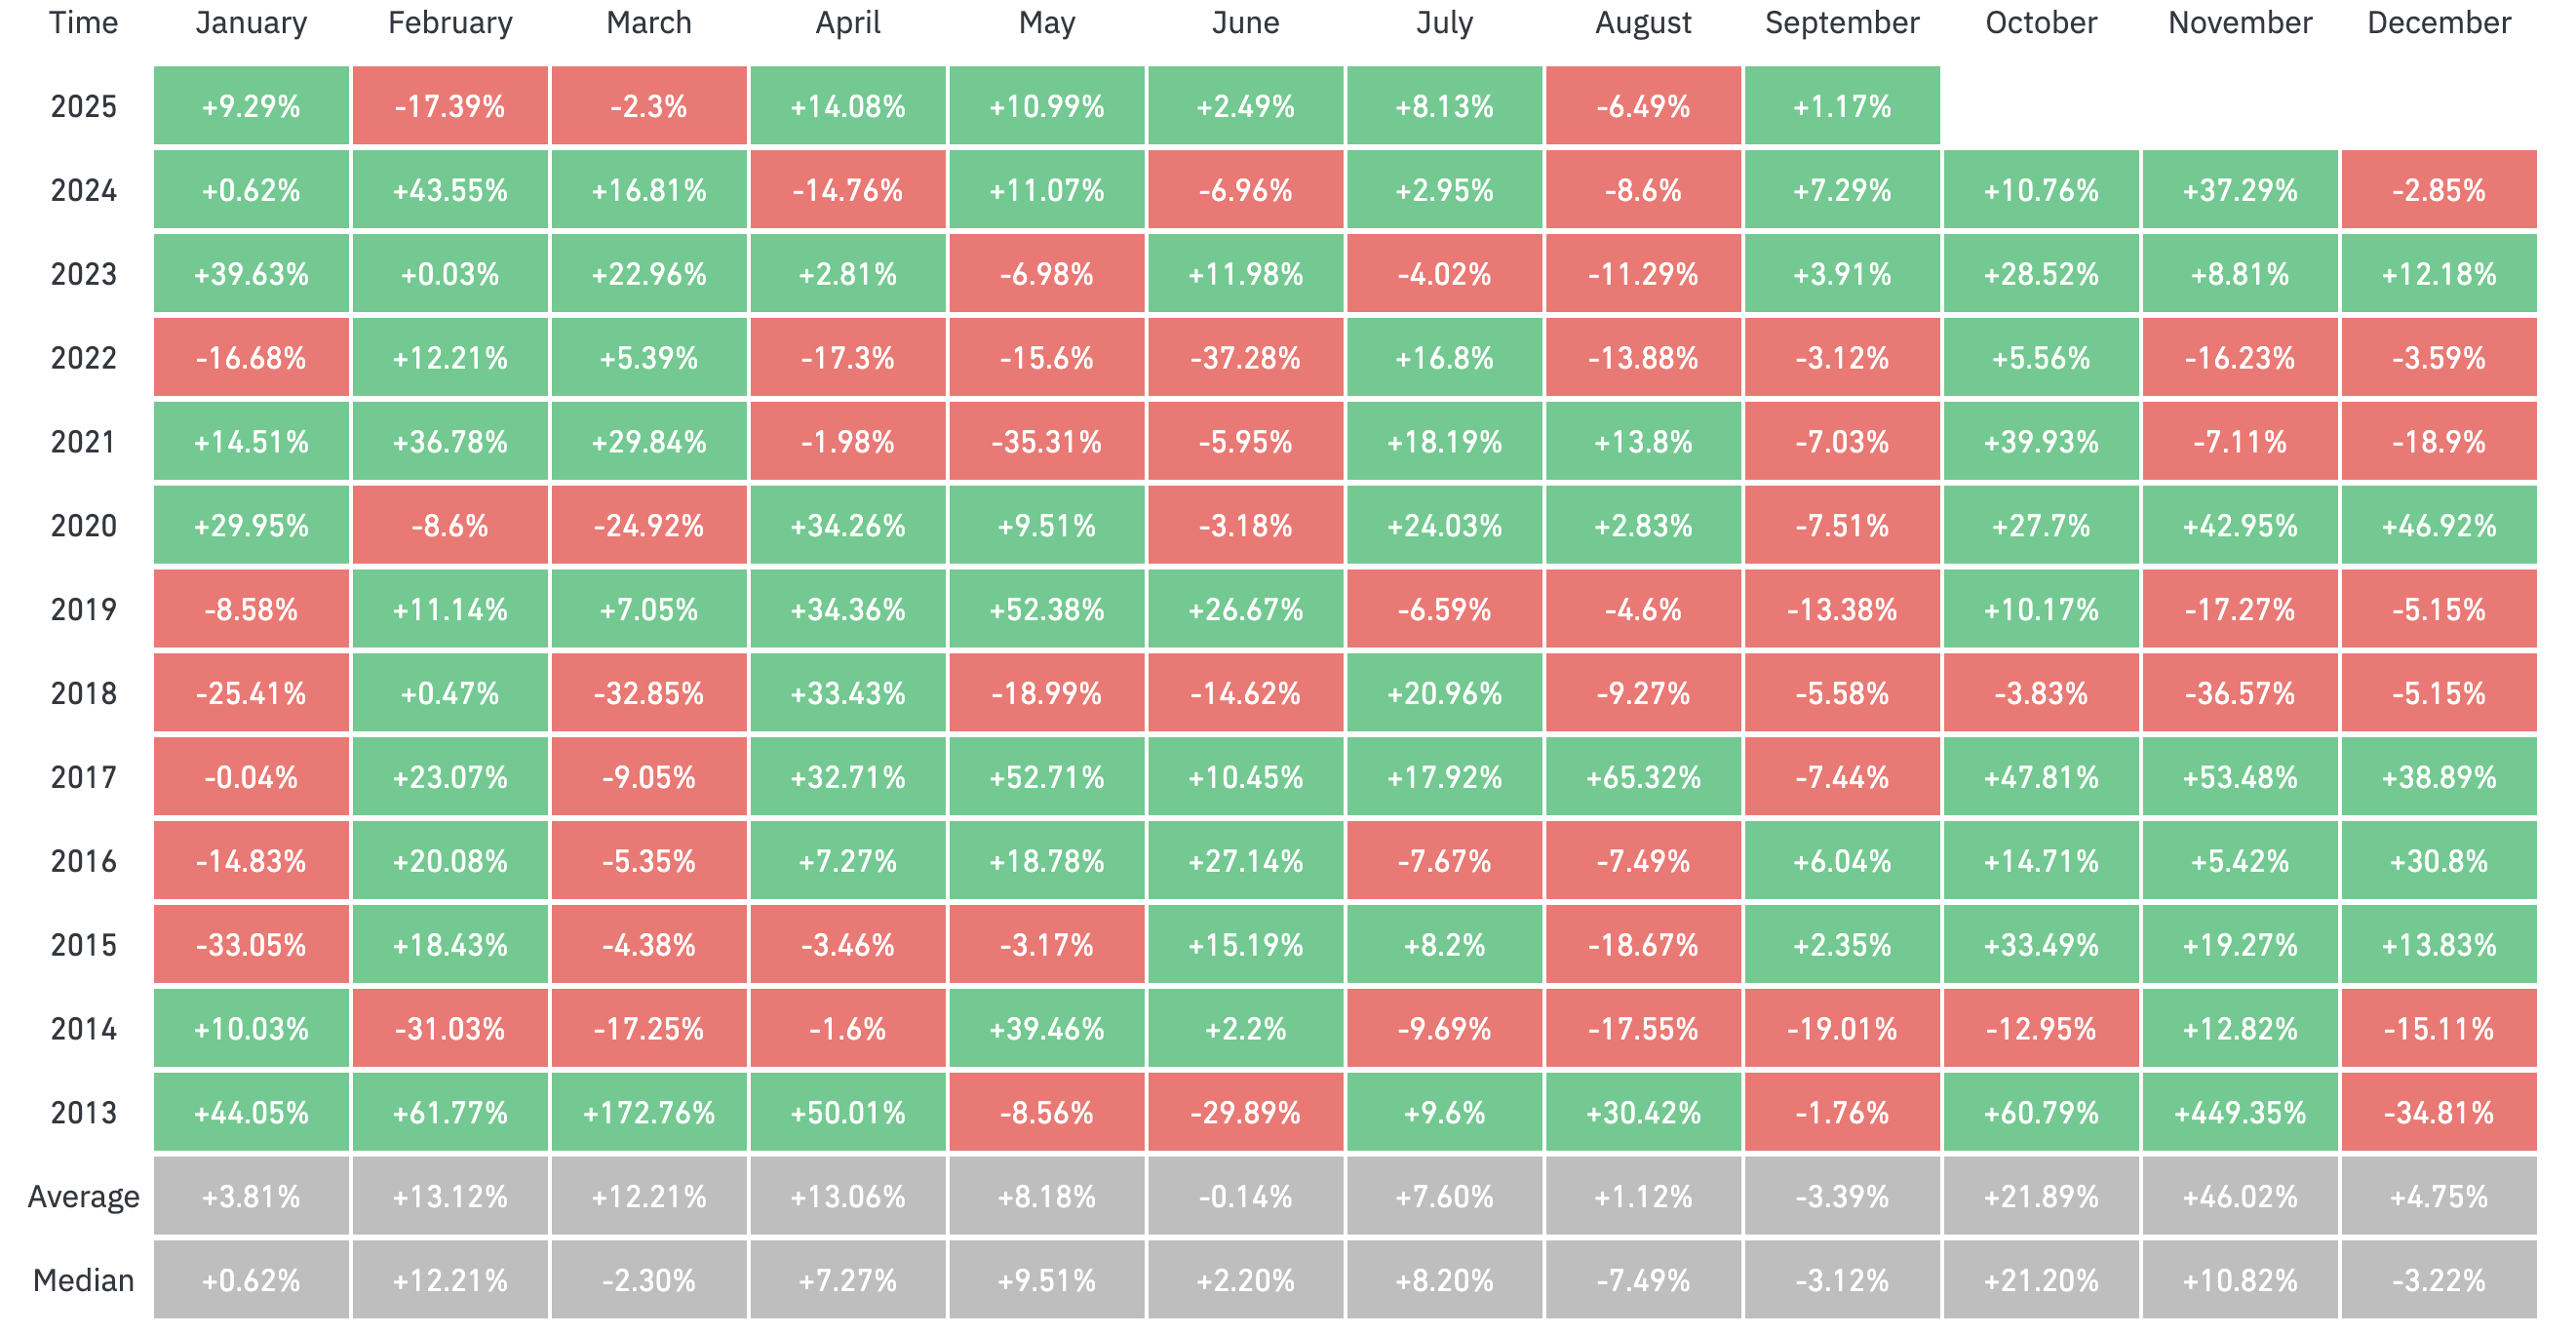Click the January column header
2576x1335 pixels.
251,23
